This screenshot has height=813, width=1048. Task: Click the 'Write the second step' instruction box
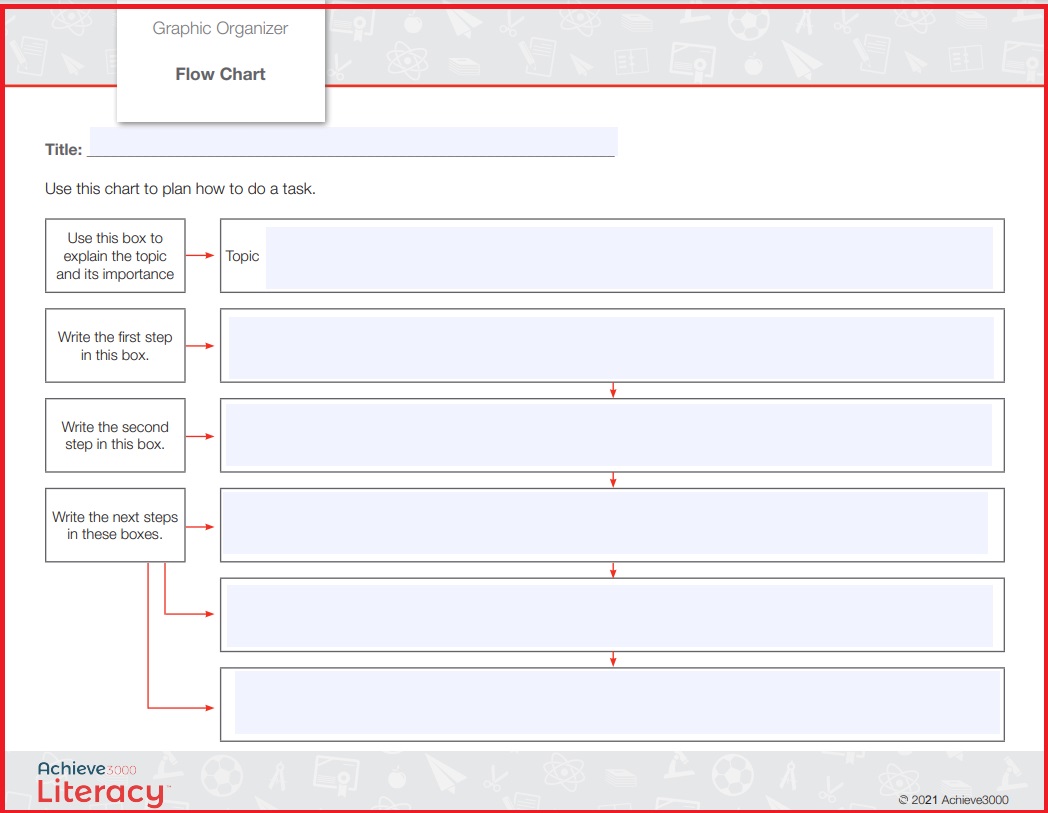pyautogui.click(x=115, y=435)
